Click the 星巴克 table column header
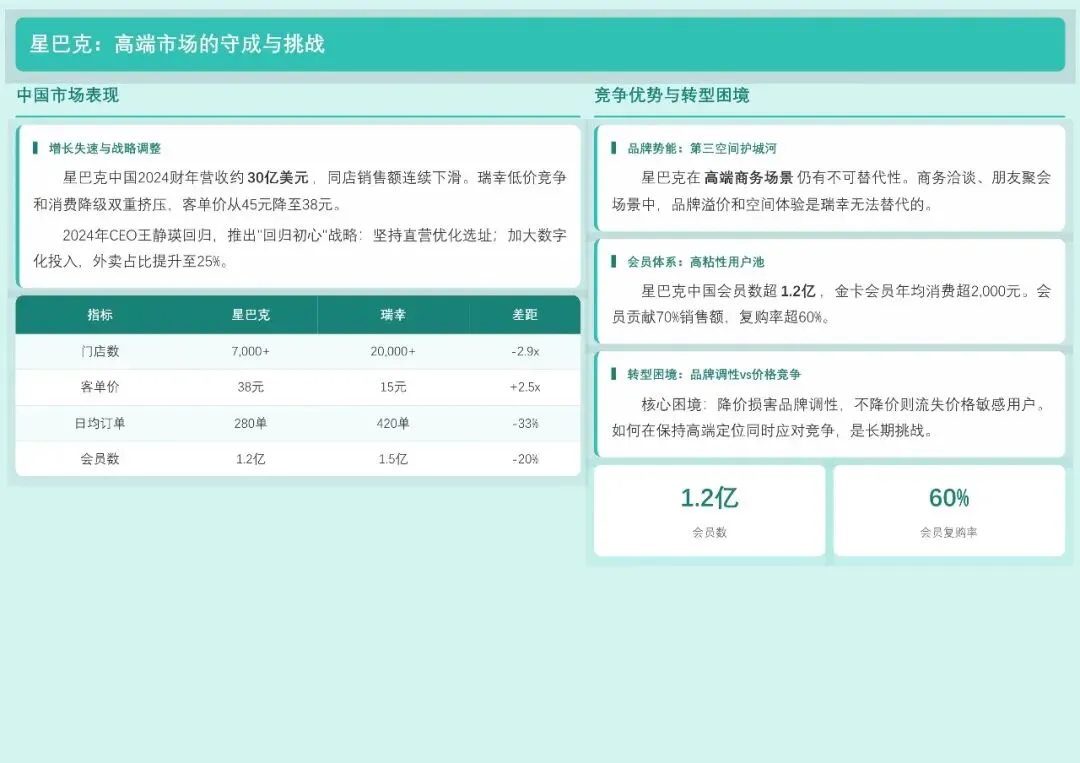This screenshot has width=1080, height=763. [251, 315]
